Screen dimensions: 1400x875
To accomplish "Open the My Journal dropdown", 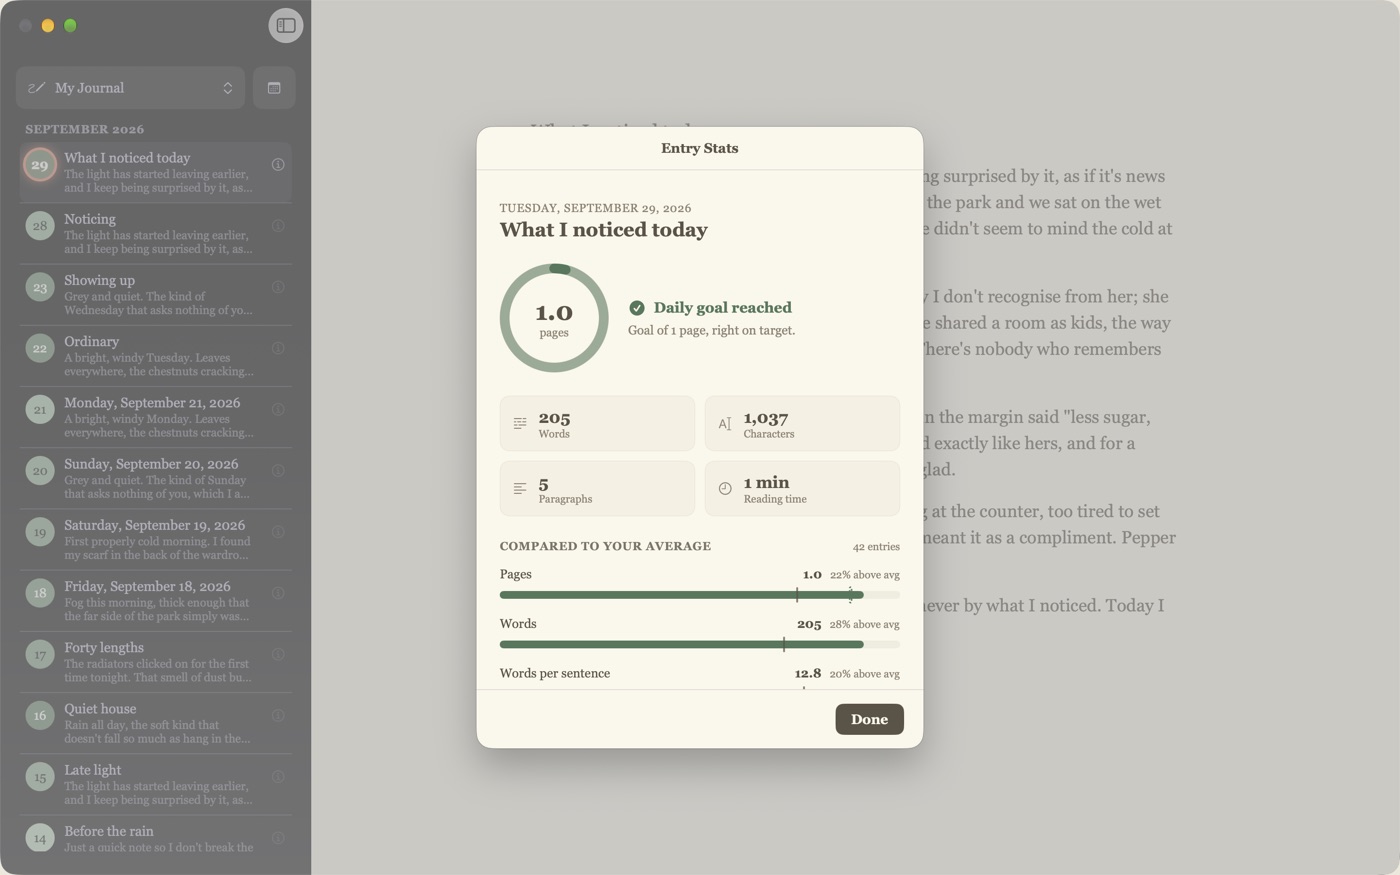I will (x=130, y=88).
